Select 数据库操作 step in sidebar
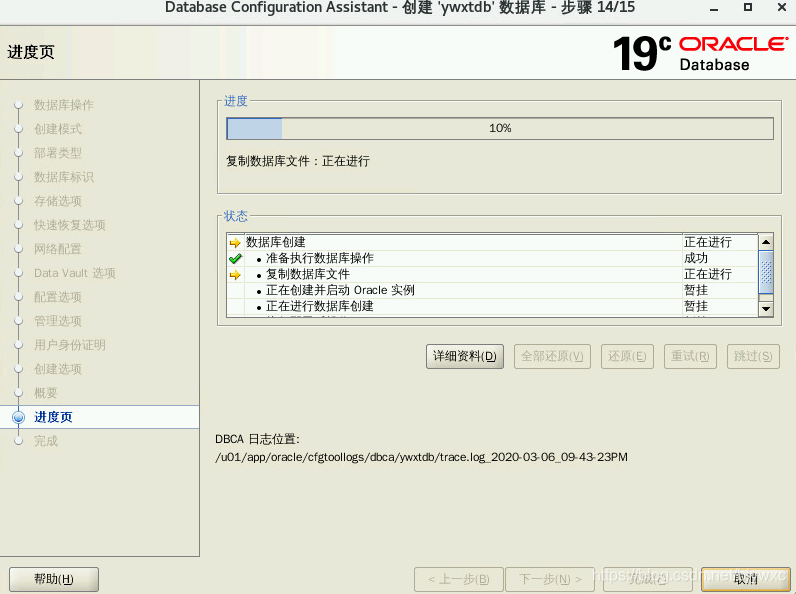 click(63, 105)
